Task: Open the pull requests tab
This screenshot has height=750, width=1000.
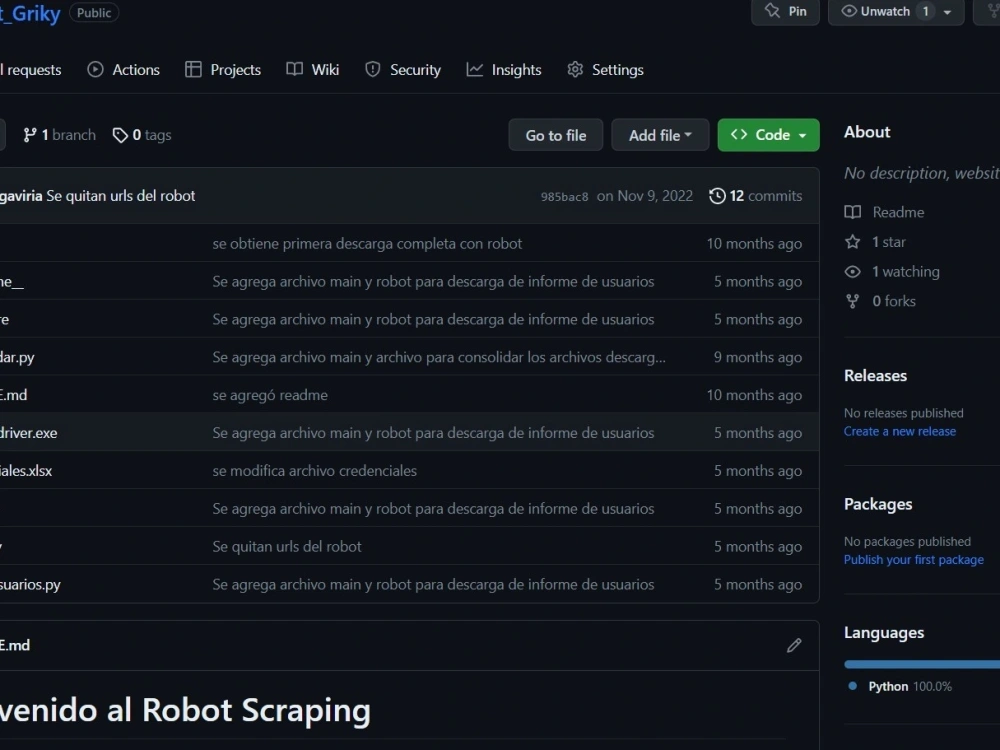Action: click(x=31, y=70)
